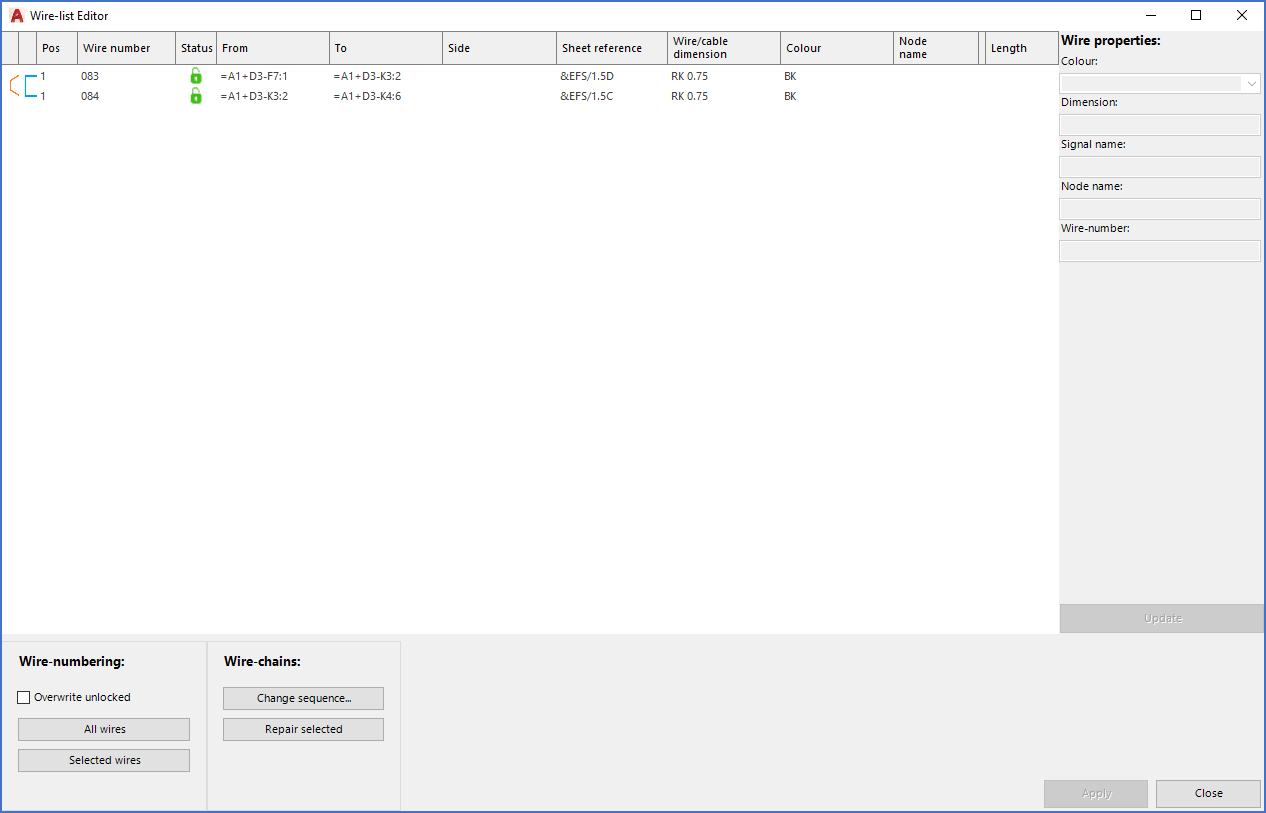
Task: Open the Colour dropdown in Wire properties
Action: [x=1160, y=84]
